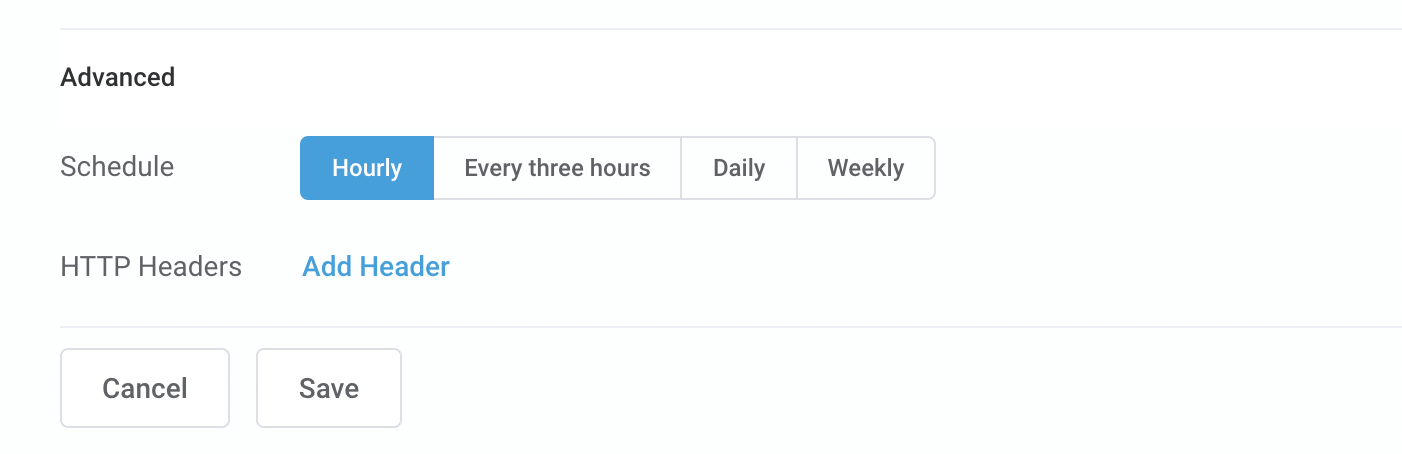Viewport: 1402px width, 454px height.
Task: Open header entry via Add Header
Action: pyautogui.click(x=376, y=267)
